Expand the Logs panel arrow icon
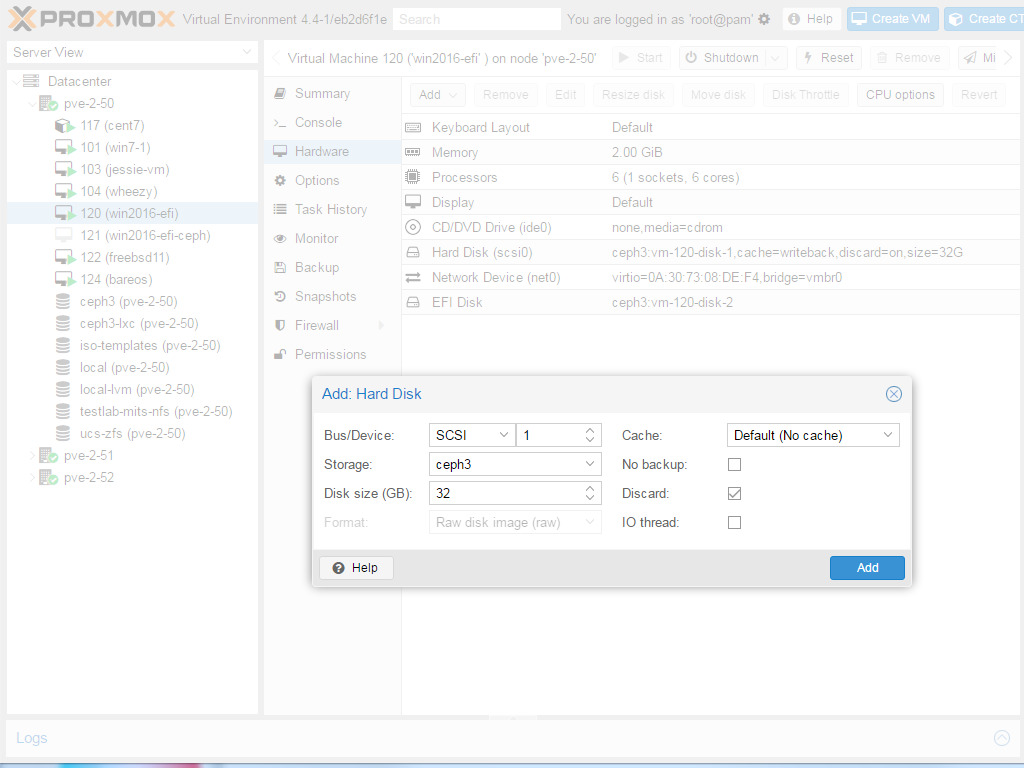 (x=1001, y=738)
